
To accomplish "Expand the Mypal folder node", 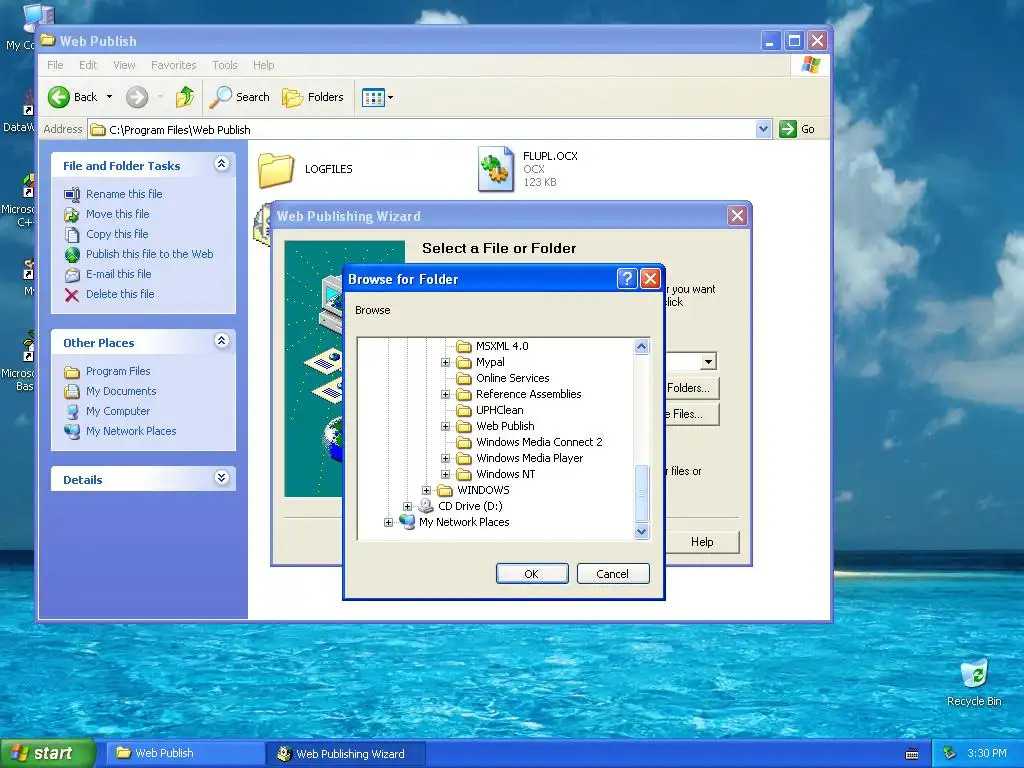I will 445,362.
